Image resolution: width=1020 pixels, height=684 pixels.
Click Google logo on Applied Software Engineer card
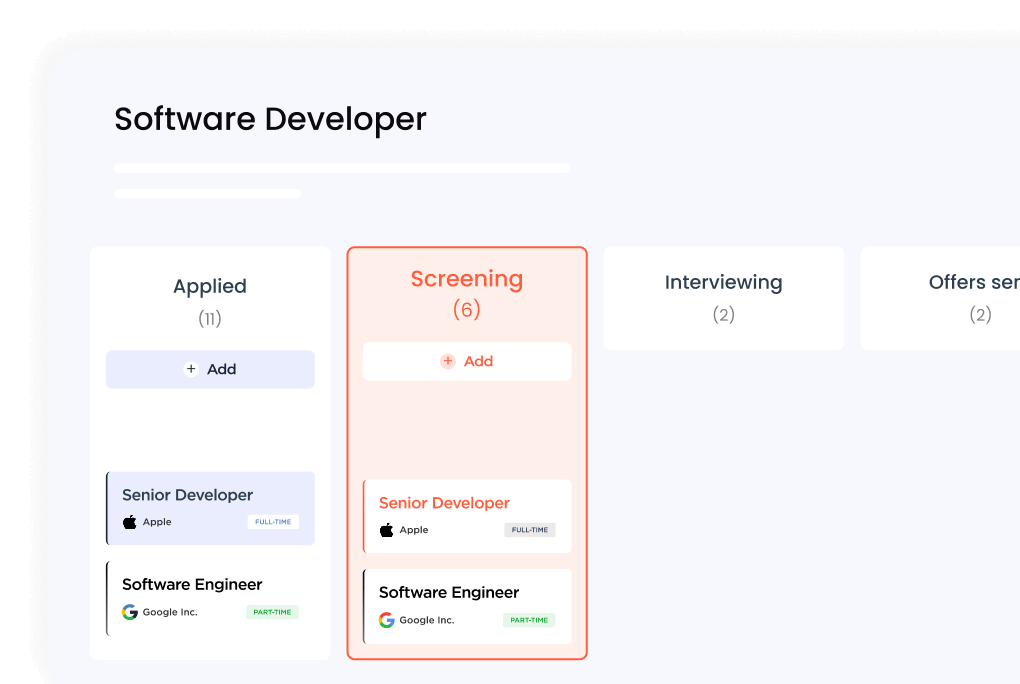129,612
